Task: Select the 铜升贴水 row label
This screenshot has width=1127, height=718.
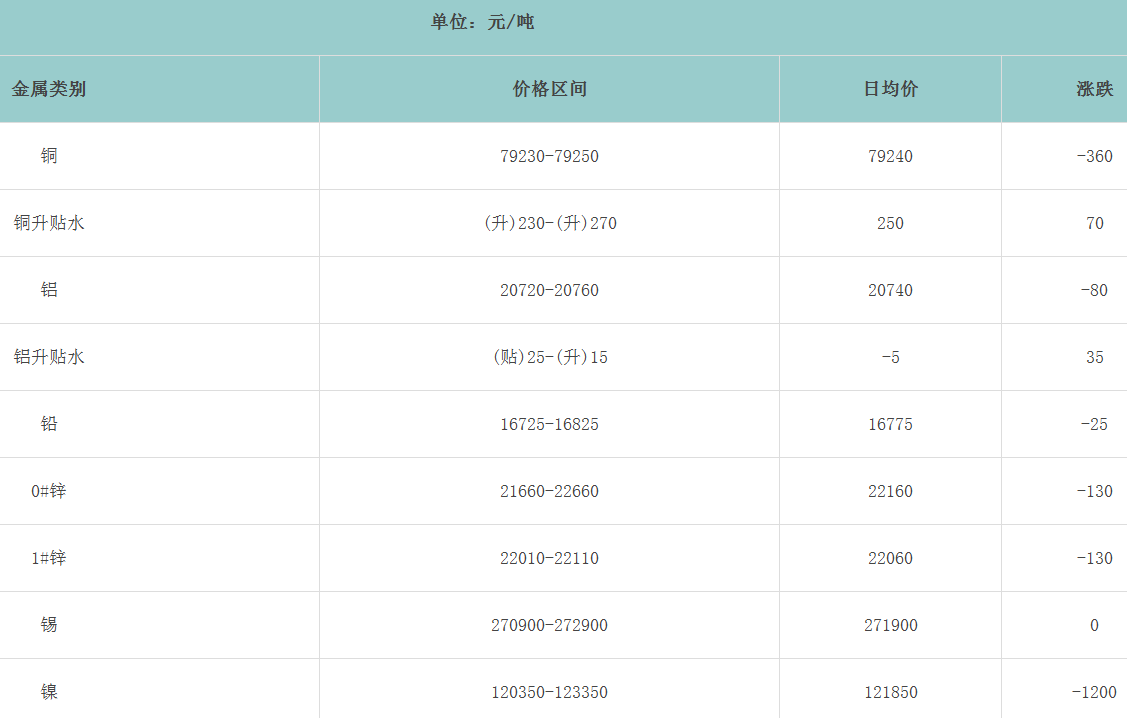Action: point(49,223)
